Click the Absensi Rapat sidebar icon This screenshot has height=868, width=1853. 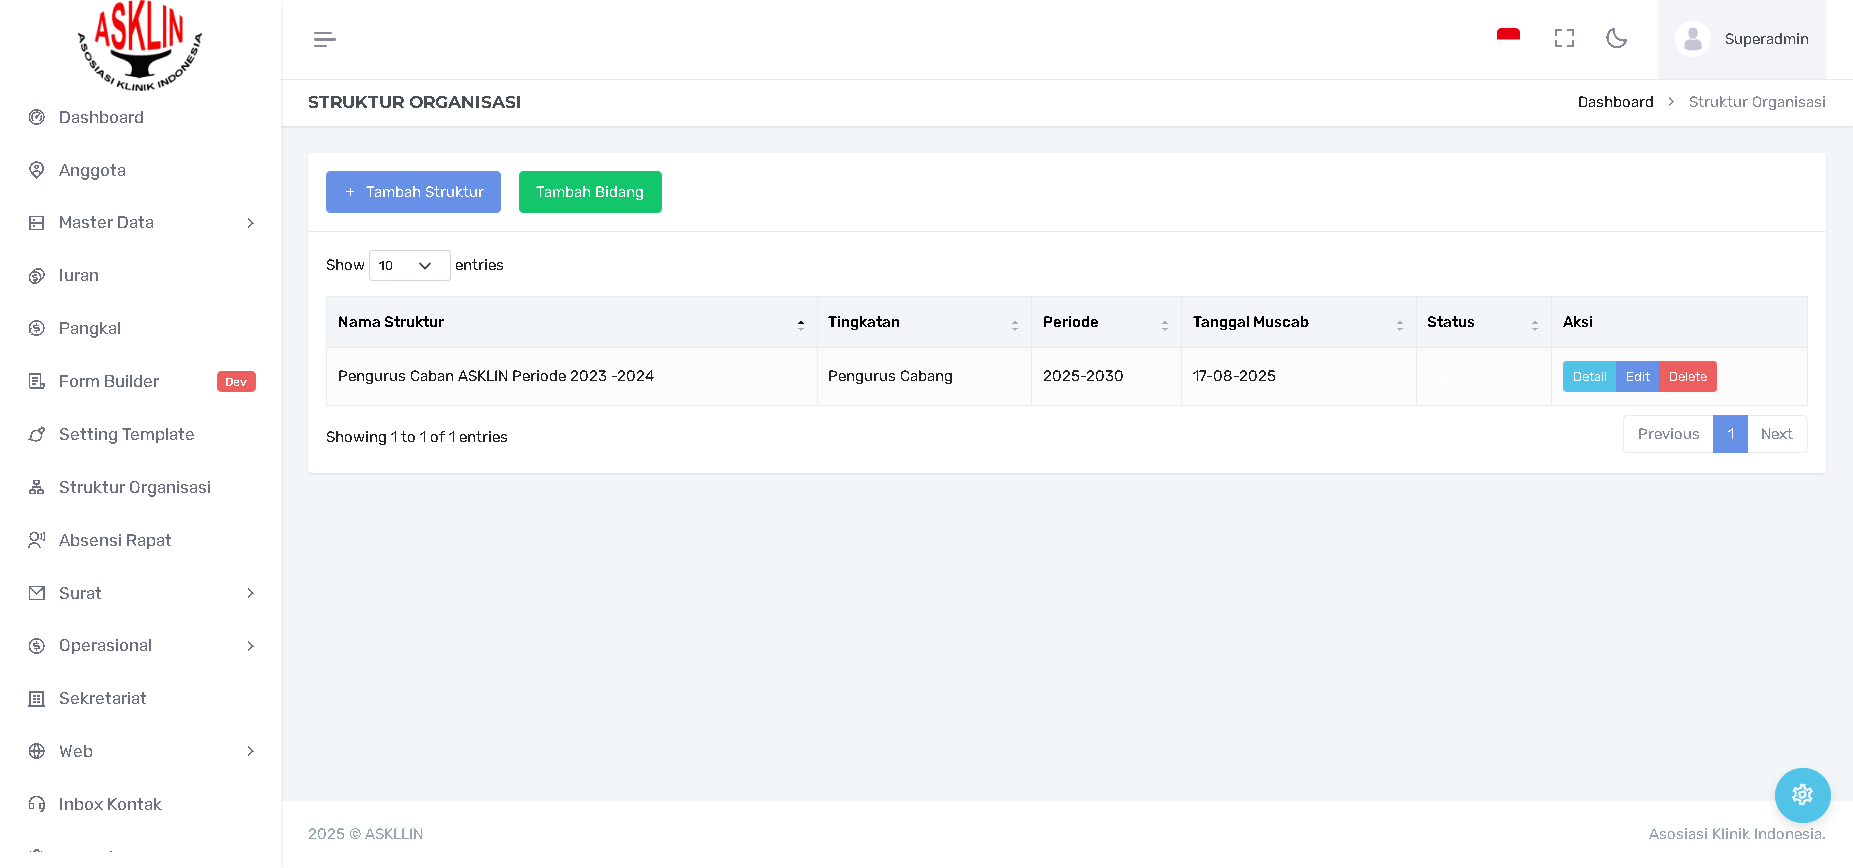tap(37, 541)
